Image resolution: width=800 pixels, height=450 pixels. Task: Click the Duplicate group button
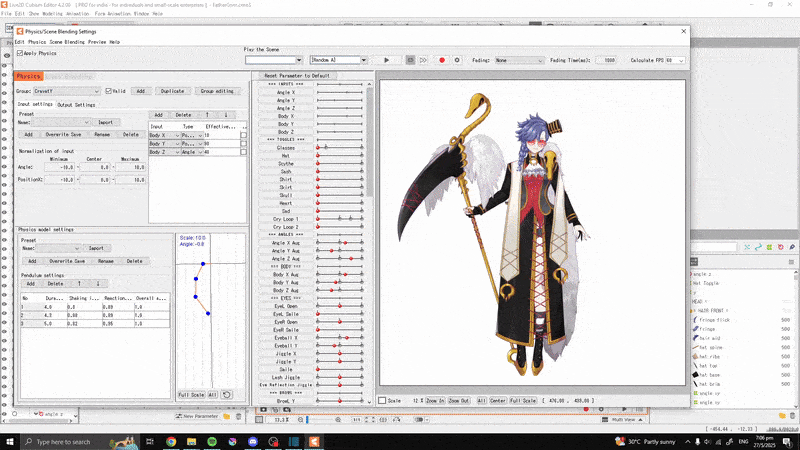coord(172,91)
